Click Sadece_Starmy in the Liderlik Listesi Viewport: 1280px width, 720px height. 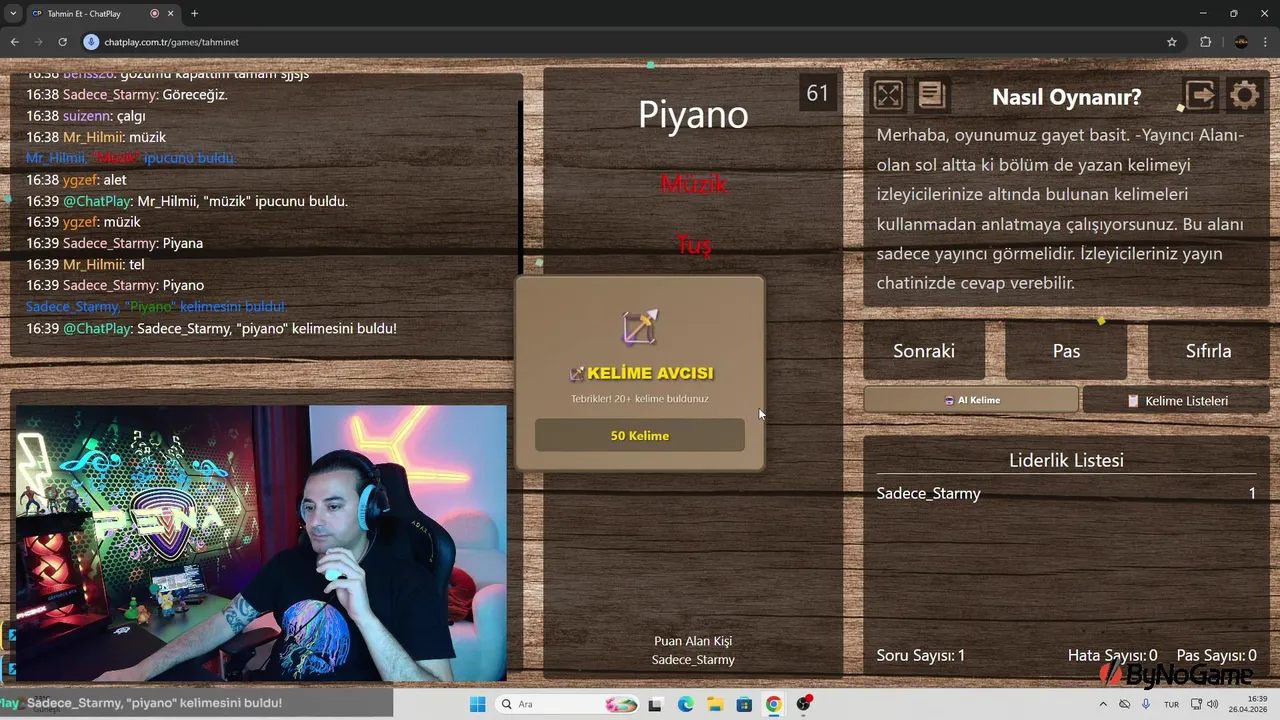click(928, 493)
